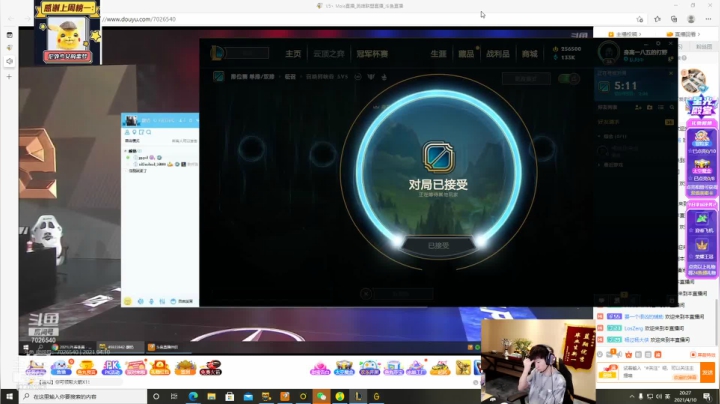Click the browser address bar URL
The height and width of the screenshot is (404, 720).
tap(140, 19)
